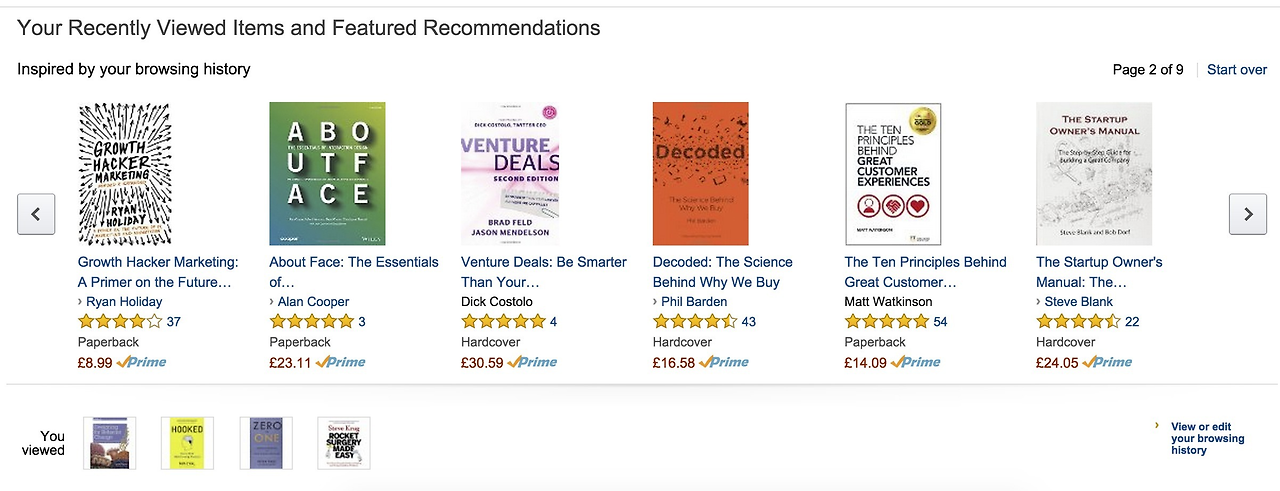Open About Face book cover image
The width and height of the screenshot is (1280, 491).
pos(316,174)
